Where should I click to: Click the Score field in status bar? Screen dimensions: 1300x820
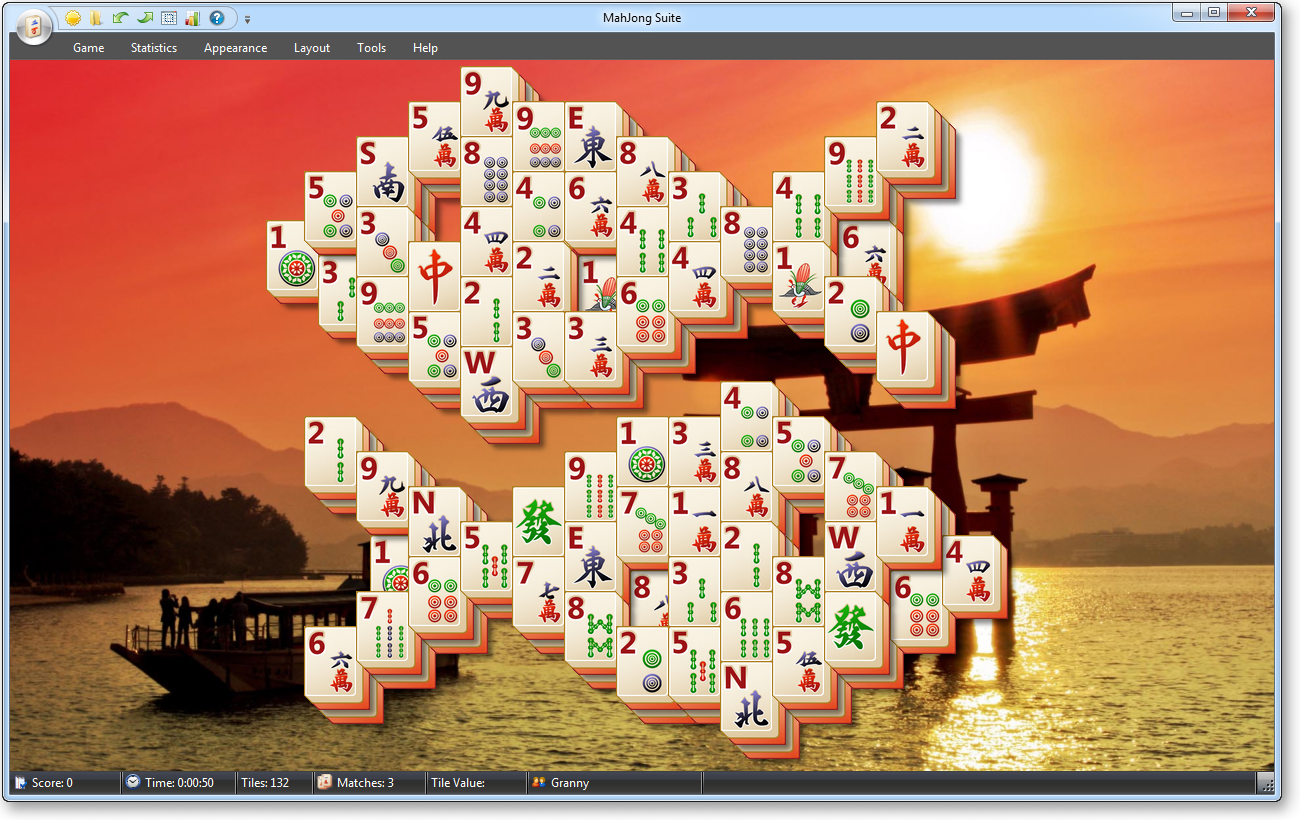pos(52,783)
